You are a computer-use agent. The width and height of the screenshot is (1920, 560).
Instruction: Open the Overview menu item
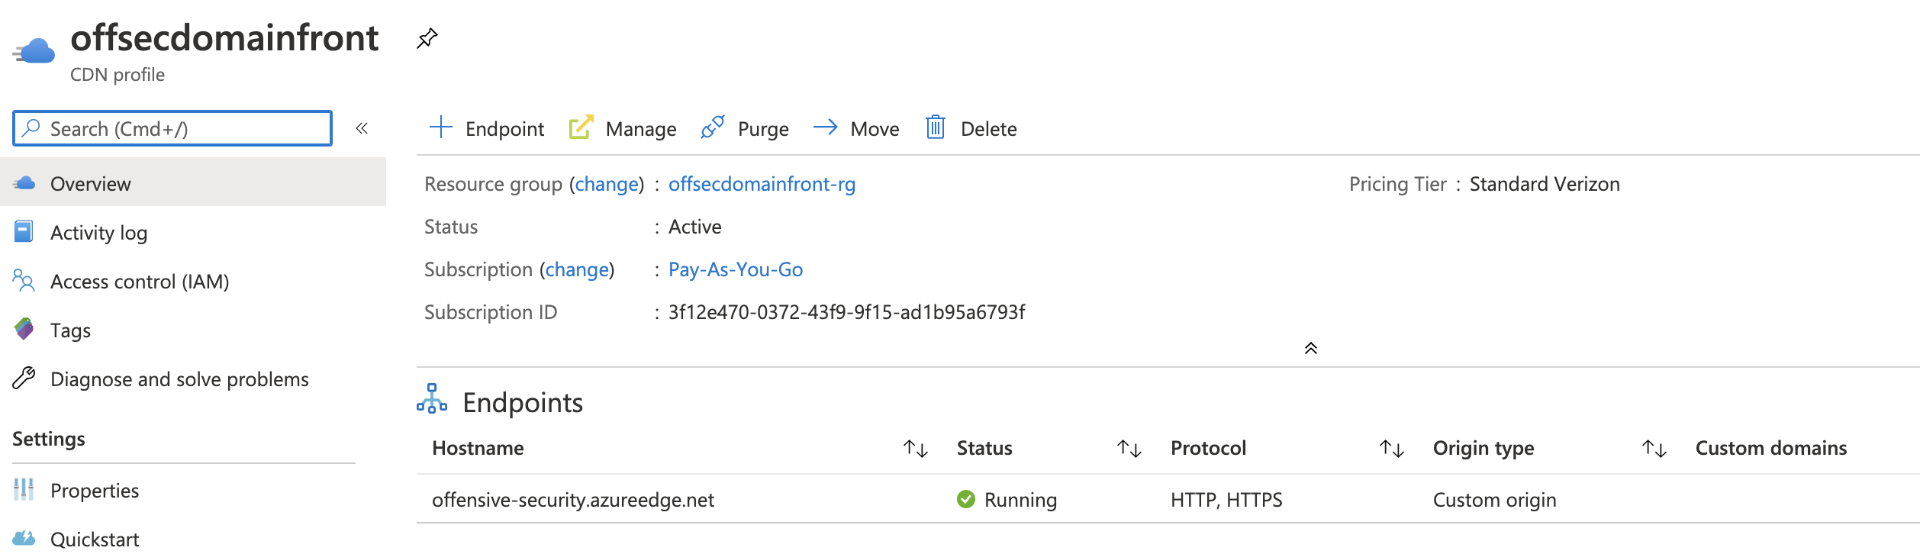coord(193,183)
